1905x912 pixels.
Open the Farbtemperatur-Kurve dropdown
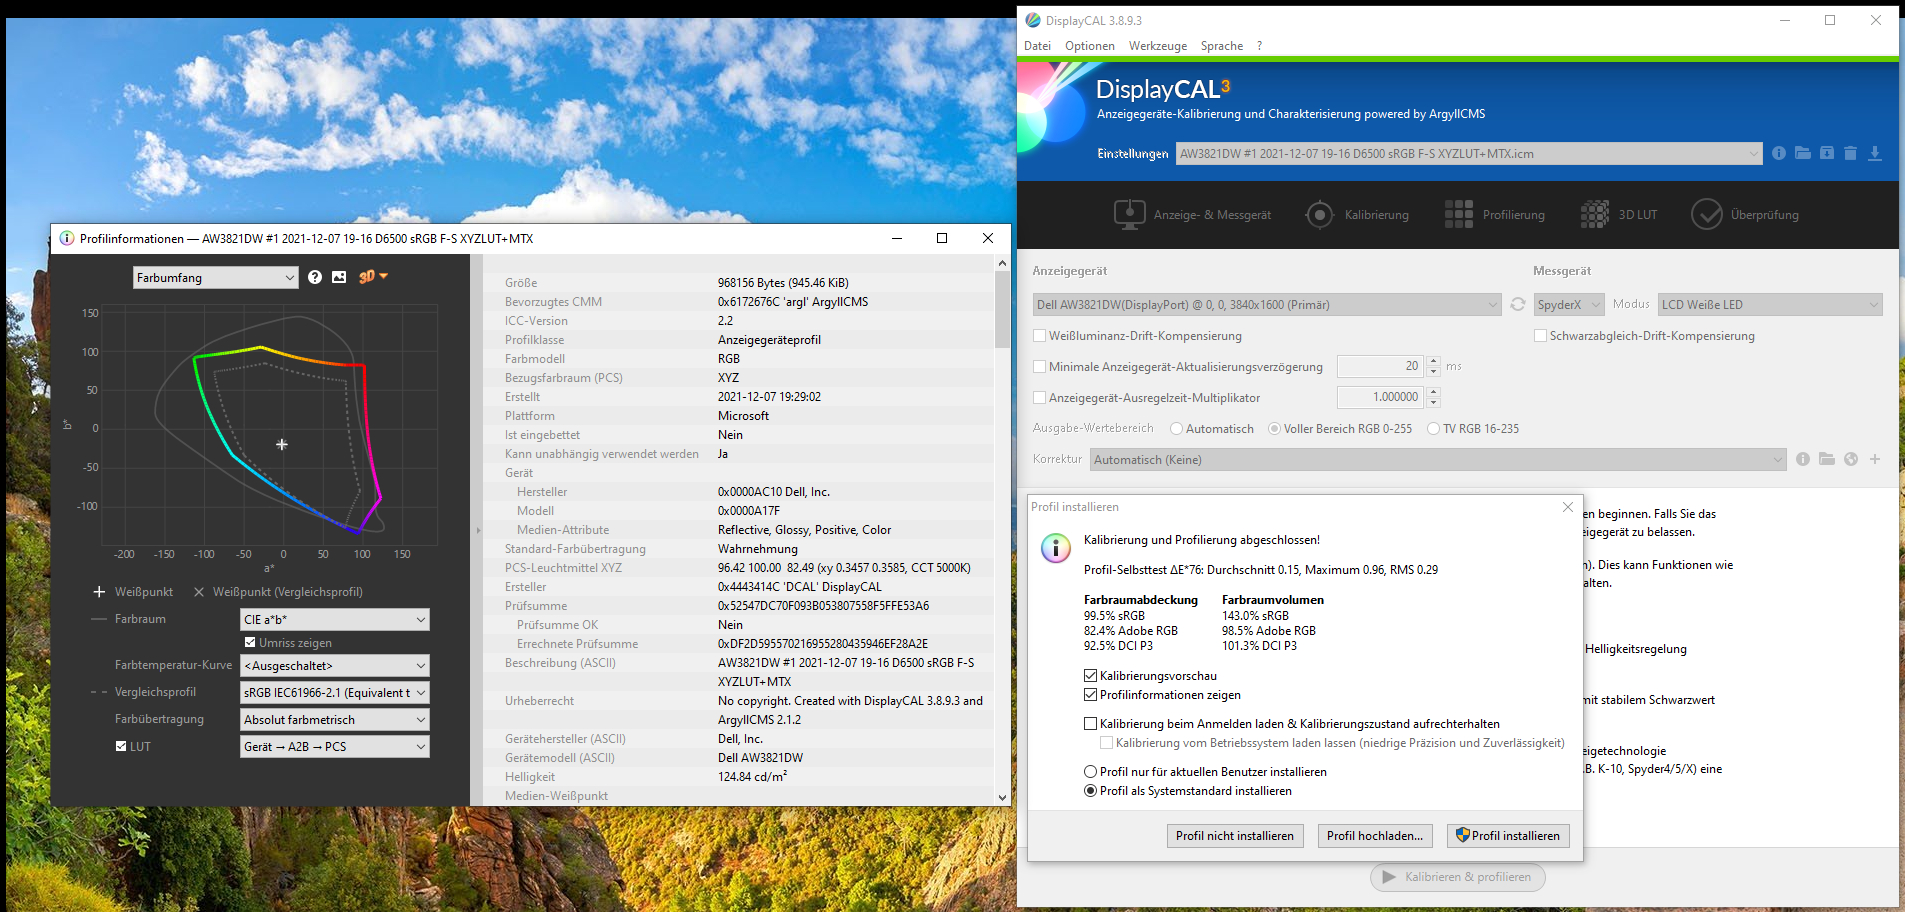[334, 665]
